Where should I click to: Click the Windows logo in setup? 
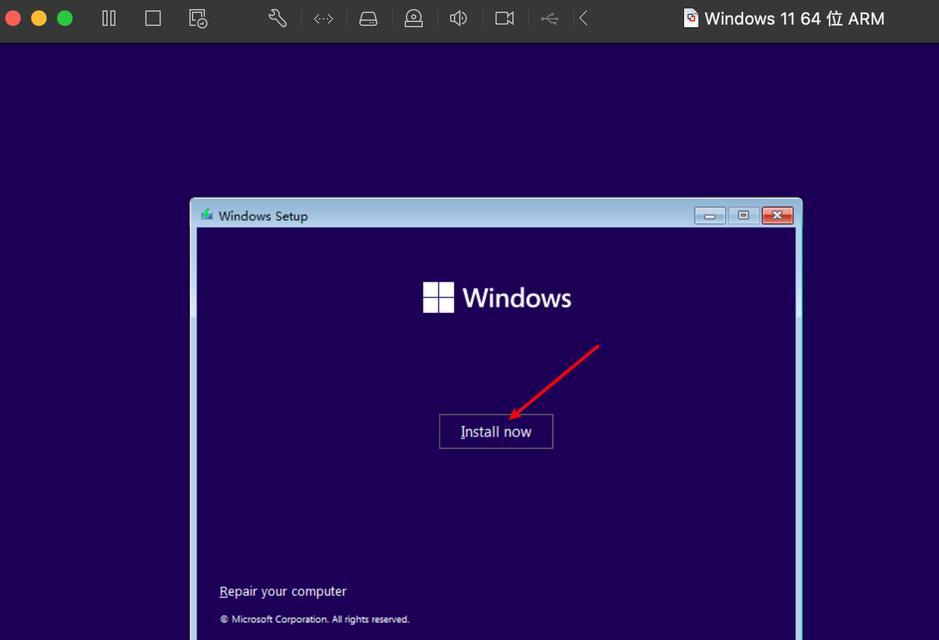[438, 298]
